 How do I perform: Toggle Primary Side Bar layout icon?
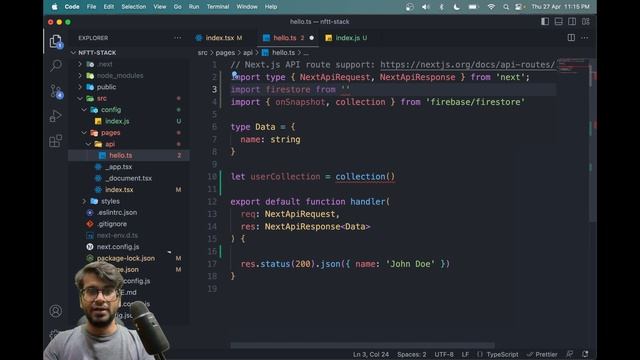tap(545, 22)
